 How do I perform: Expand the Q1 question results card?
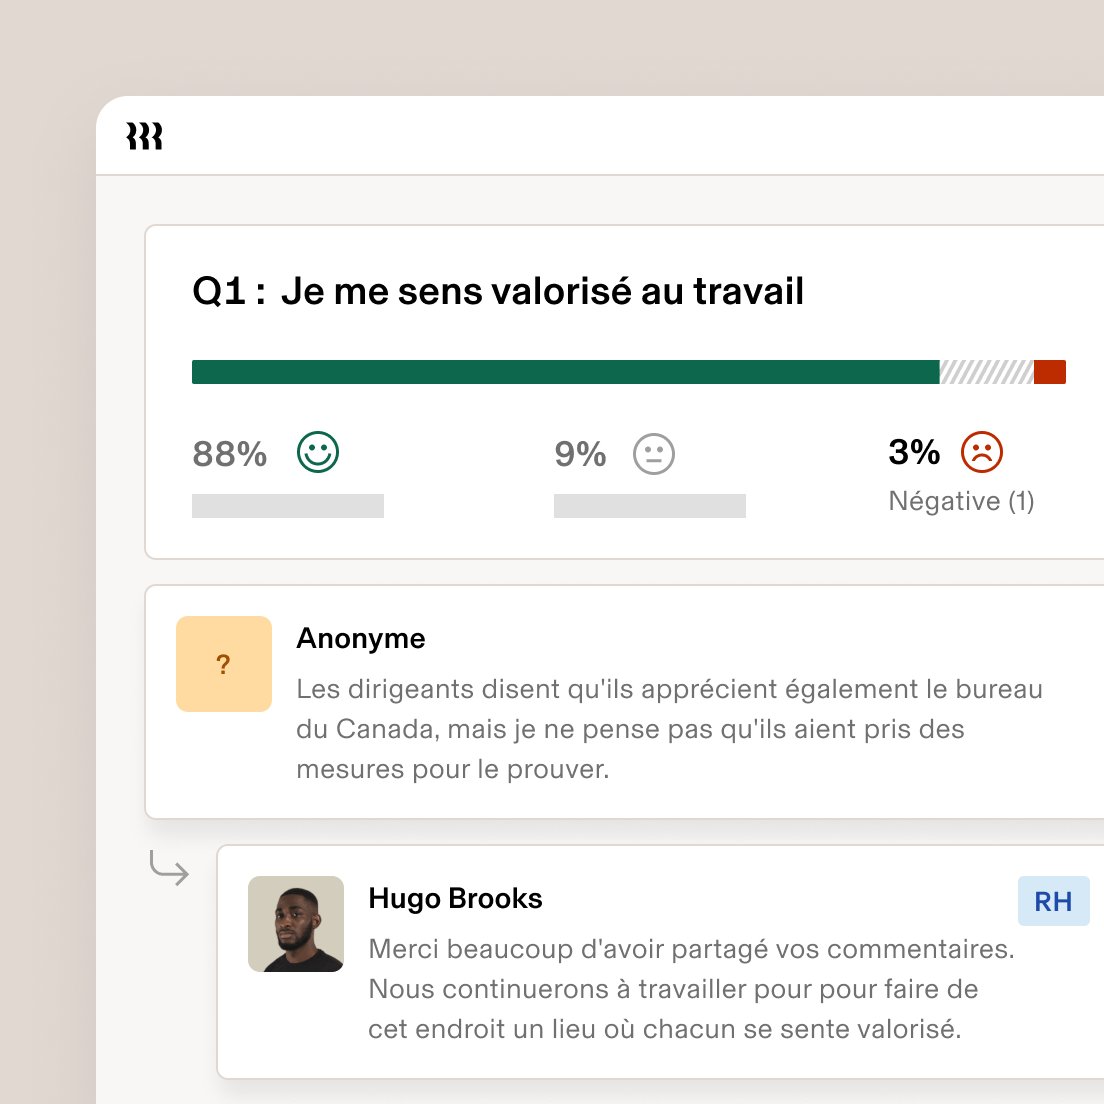(620, 390)
